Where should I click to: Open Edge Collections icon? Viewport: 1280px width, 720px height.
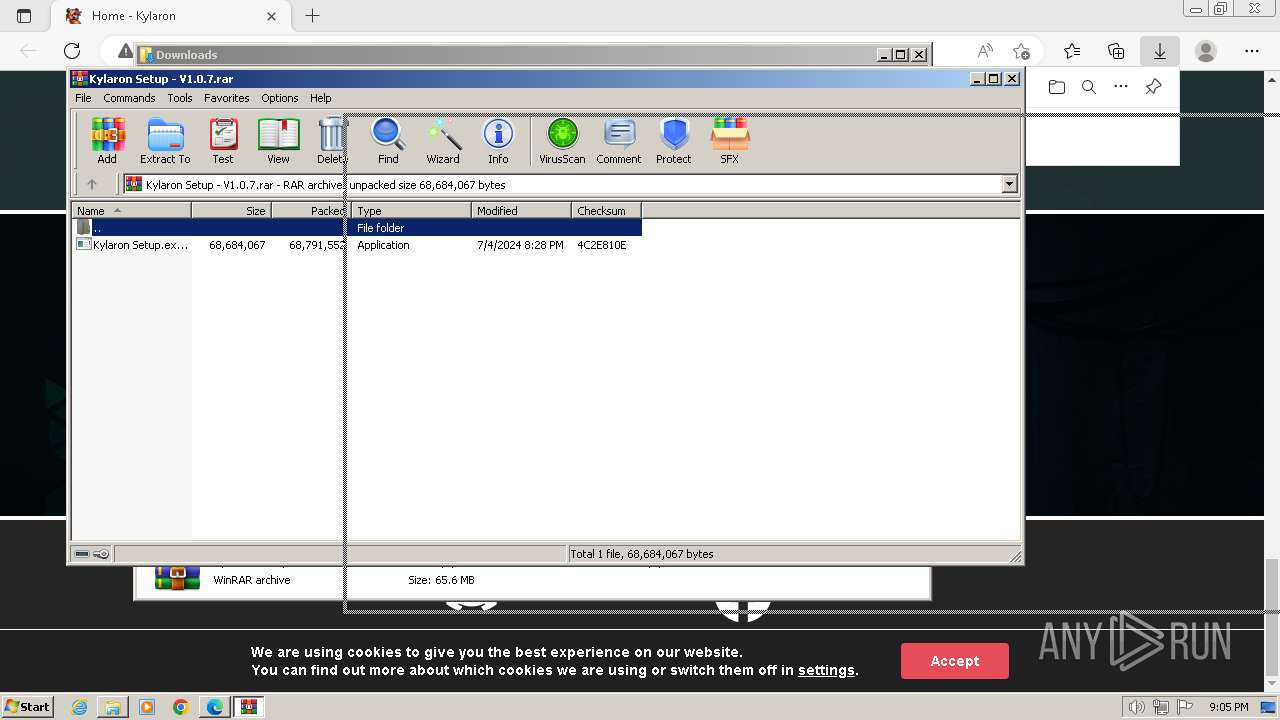1116,51
